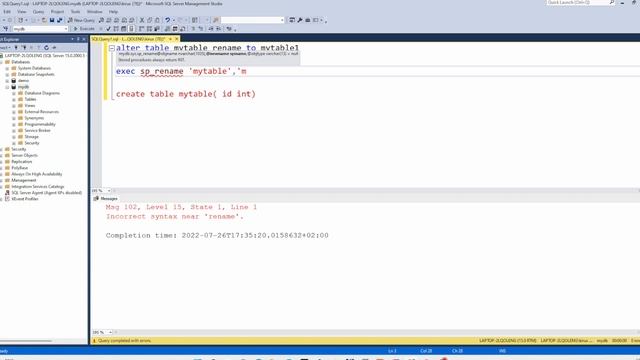Open the Tools menu

point(76,12)
